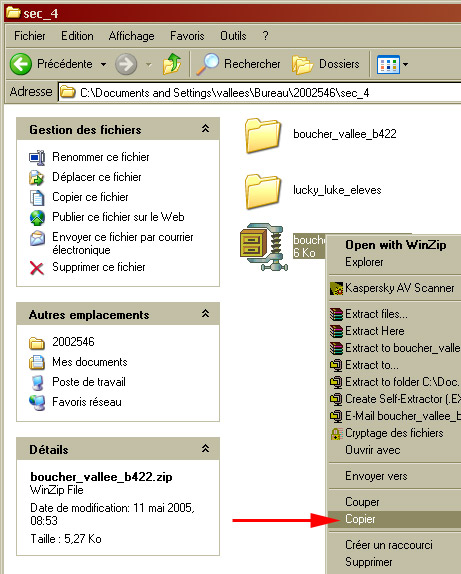Go to Mes documents location
Image resolution: width=461 pixels, height=574 pixels.
click(x=90, y=362)
